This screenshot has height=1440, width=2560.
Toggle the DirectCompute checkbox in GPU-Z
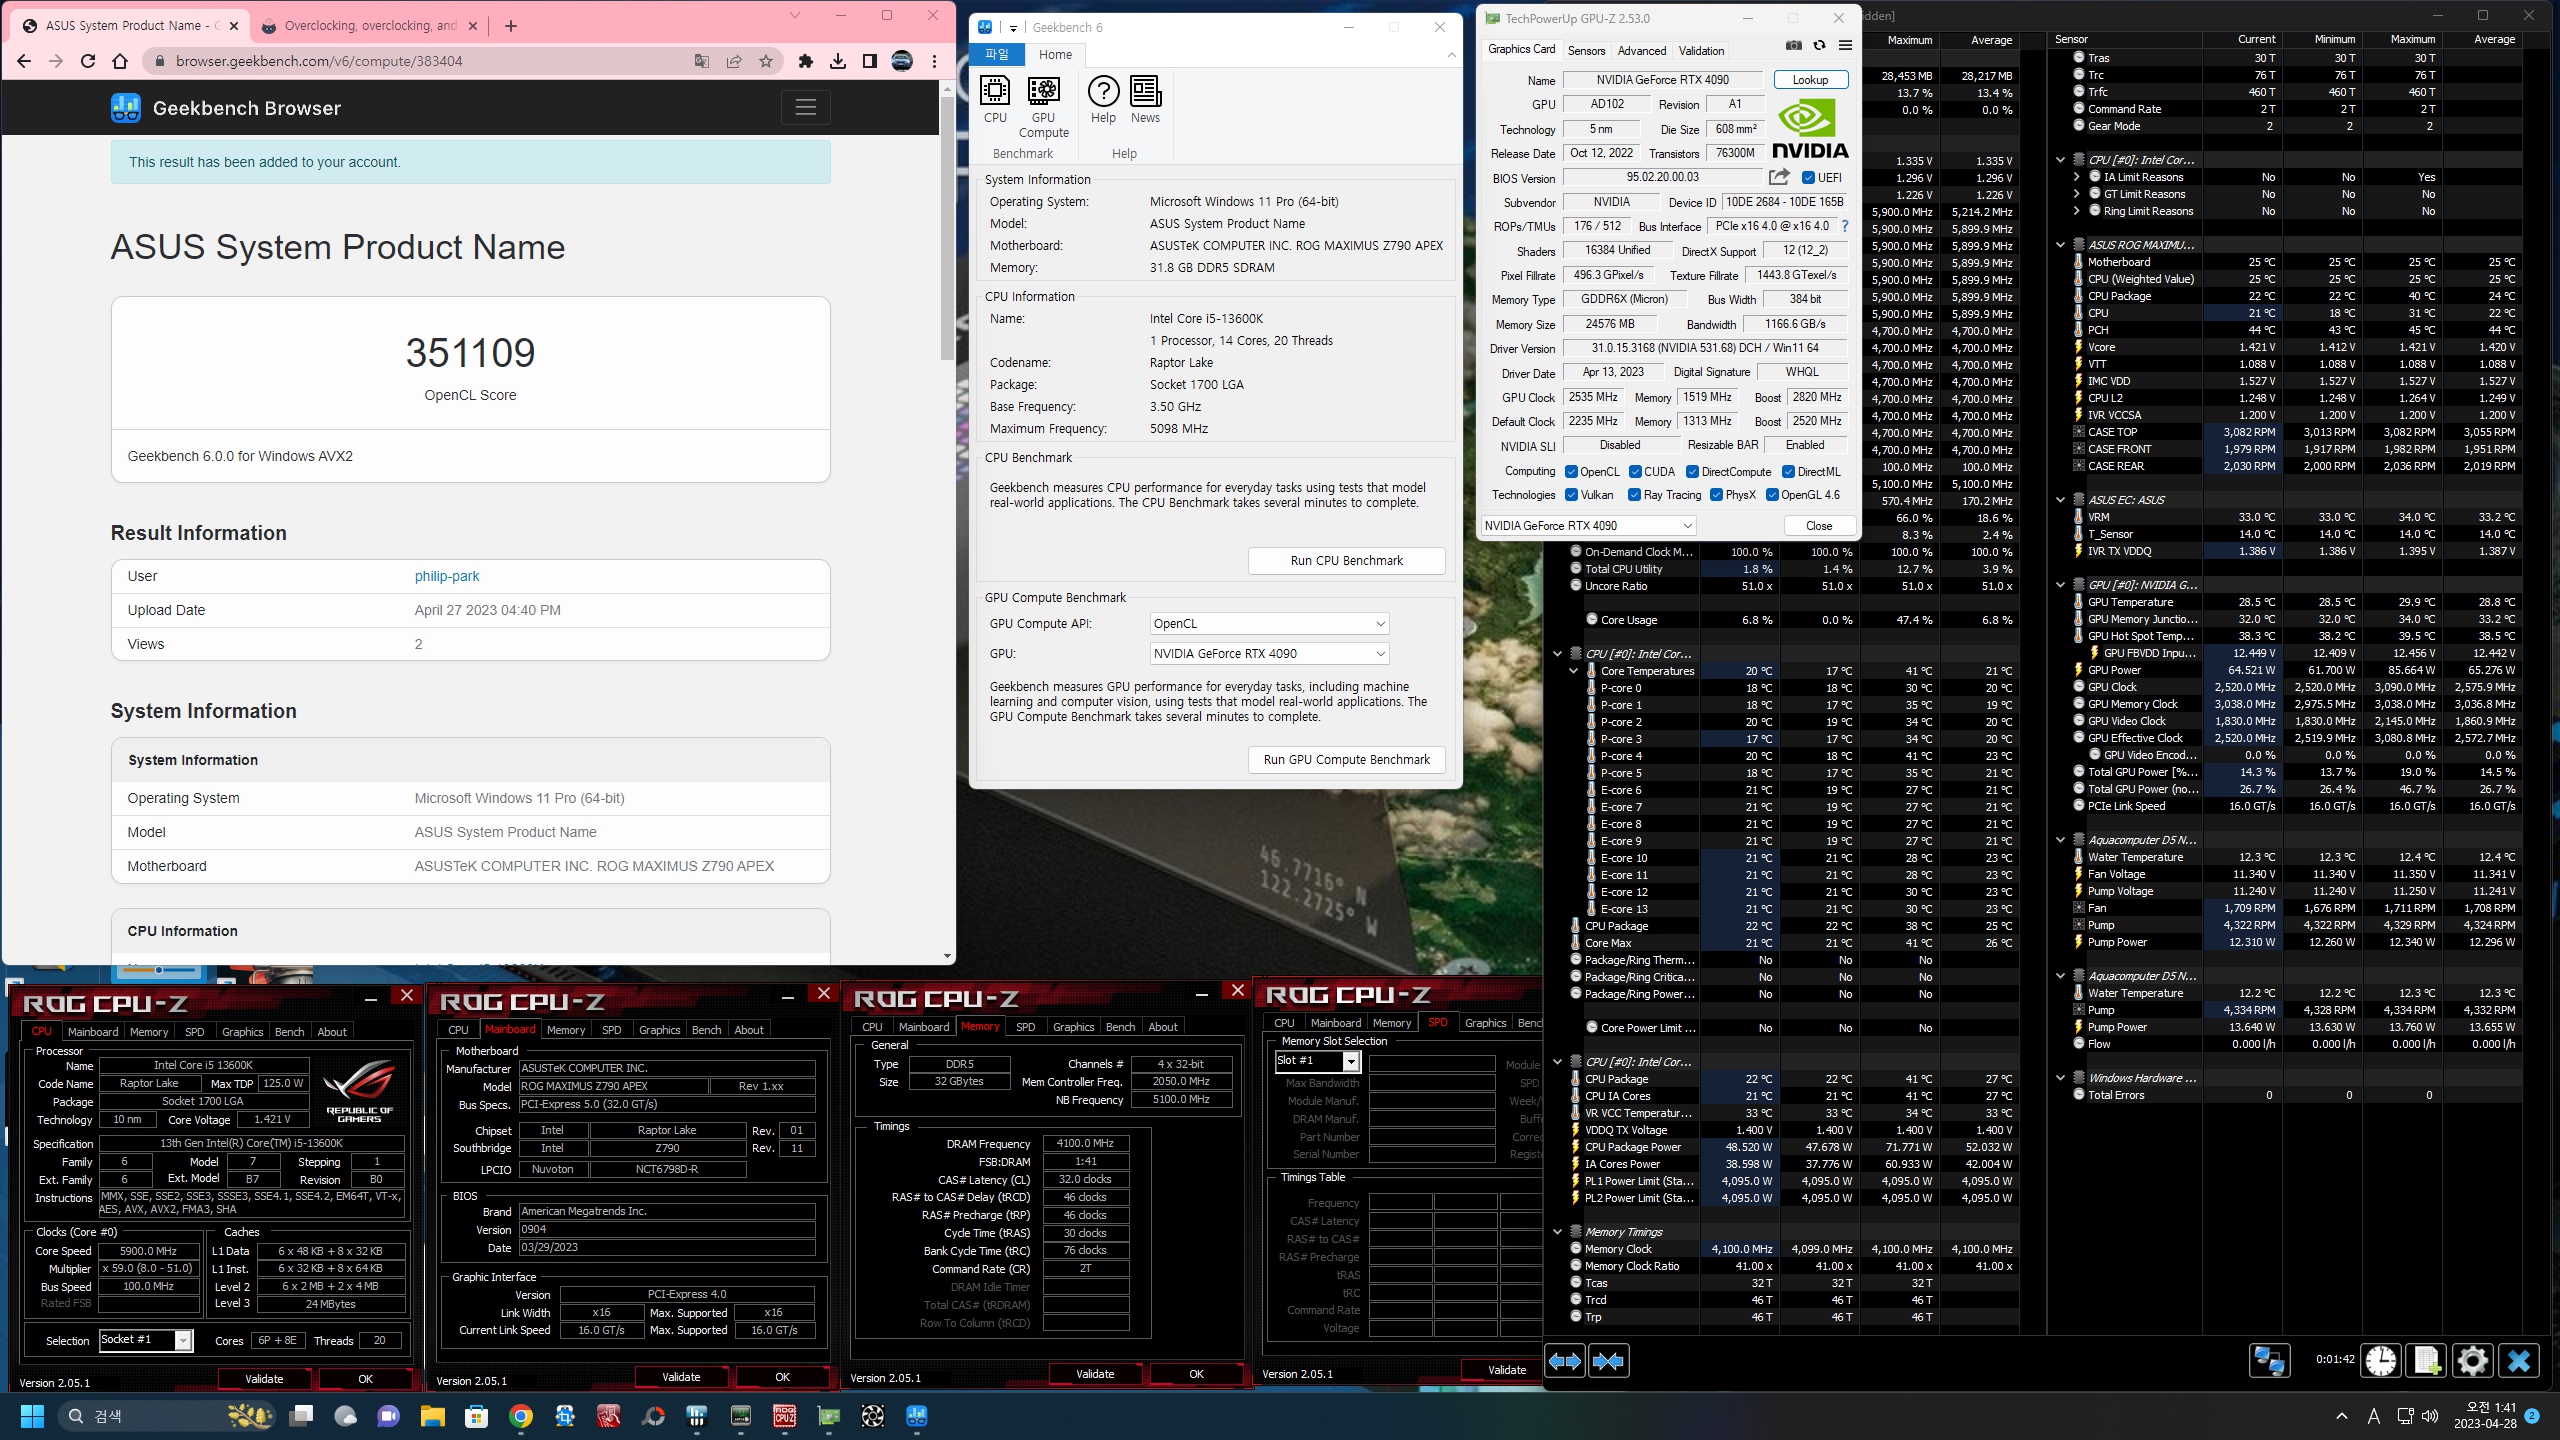pos(1692,472)
